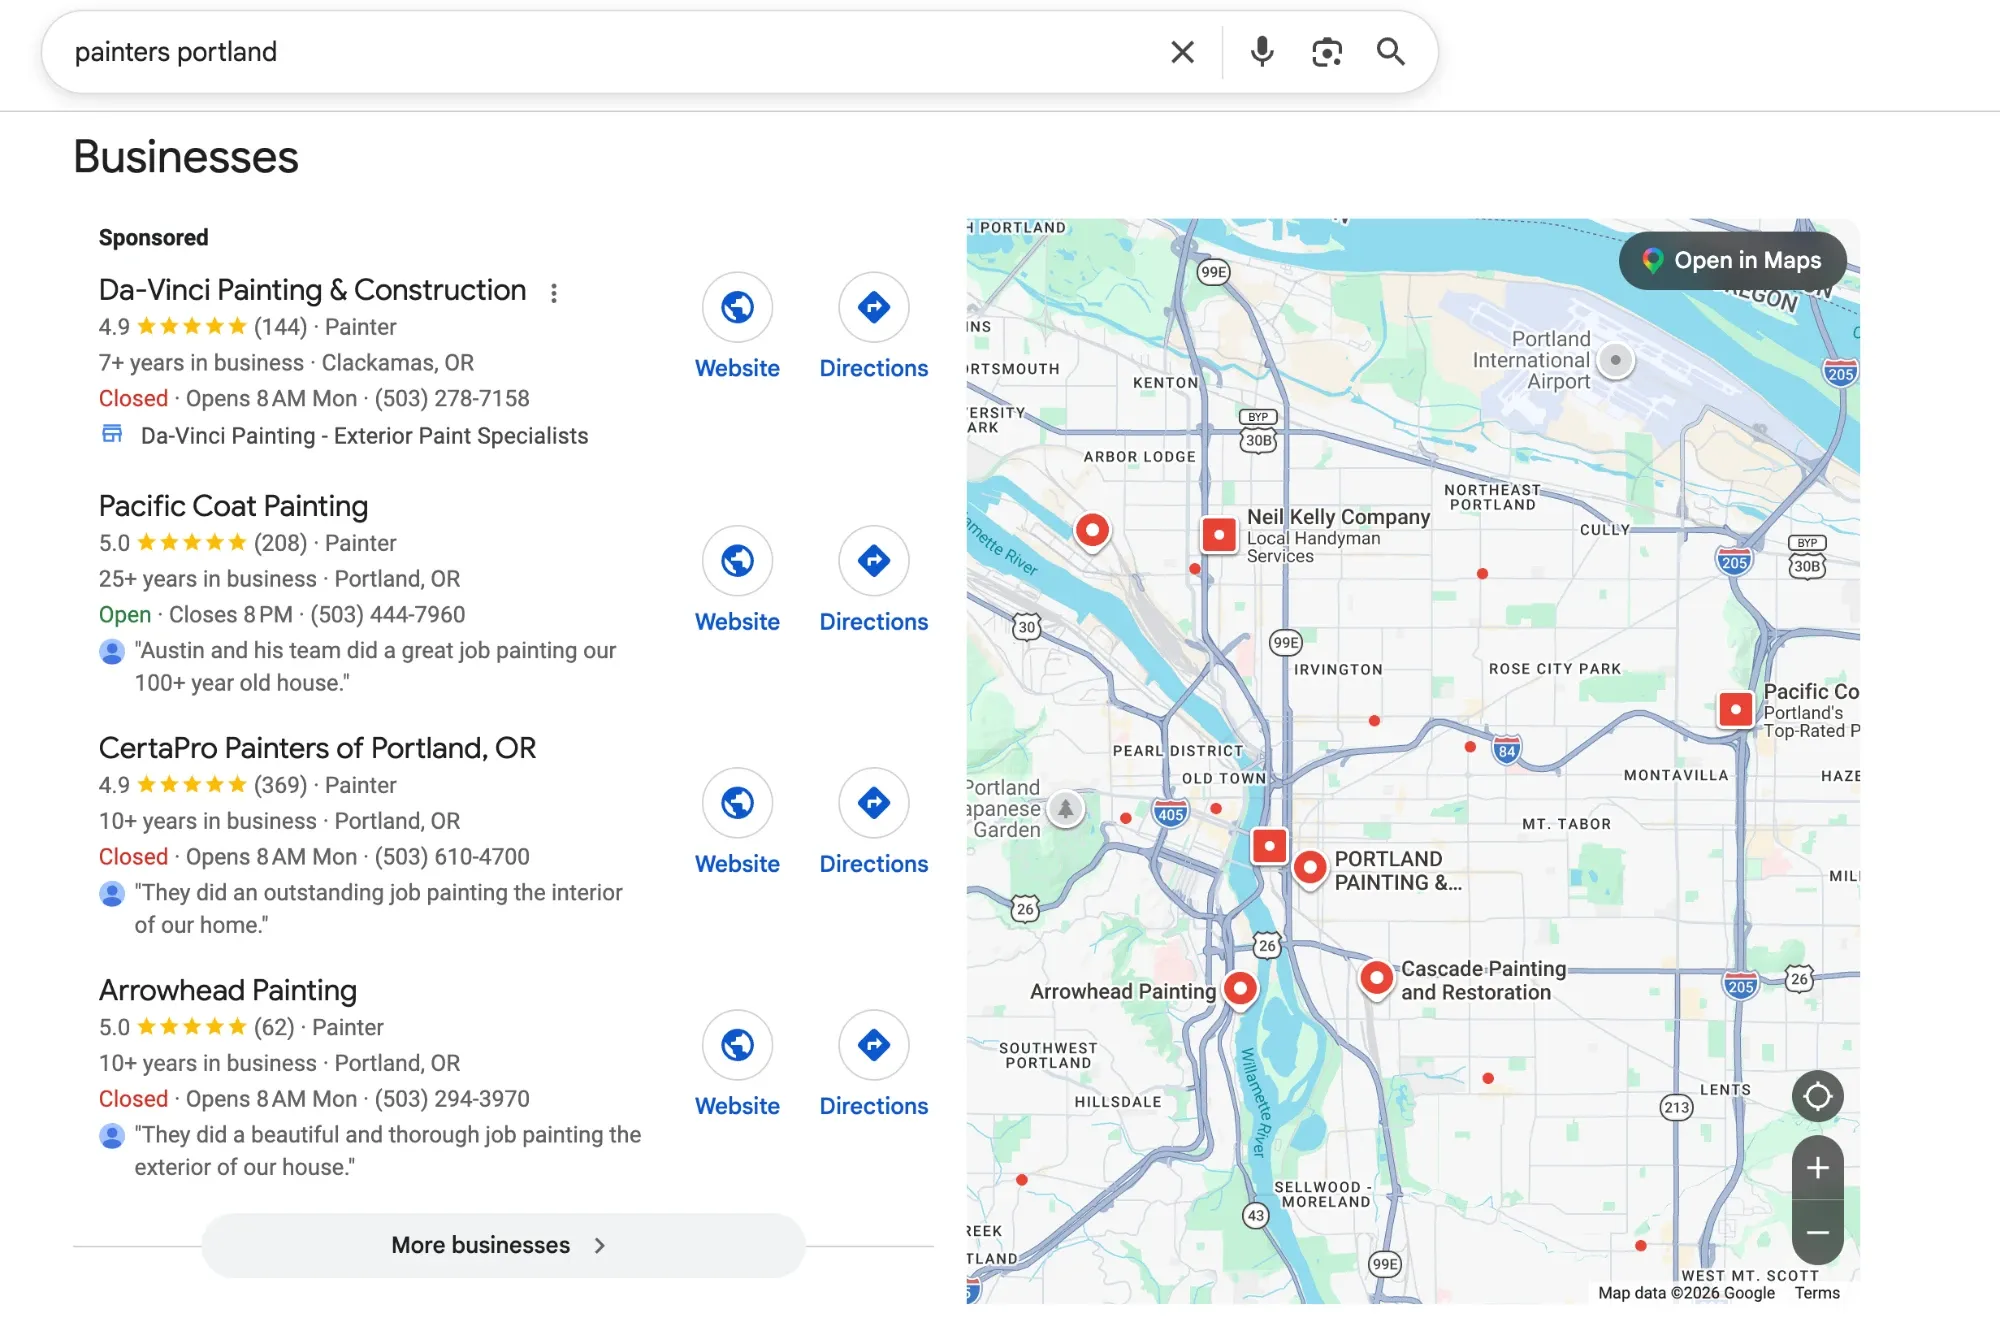Click the Open in Maps button
This screenshot has width=2000, height=1318.
coord(1732,261)
